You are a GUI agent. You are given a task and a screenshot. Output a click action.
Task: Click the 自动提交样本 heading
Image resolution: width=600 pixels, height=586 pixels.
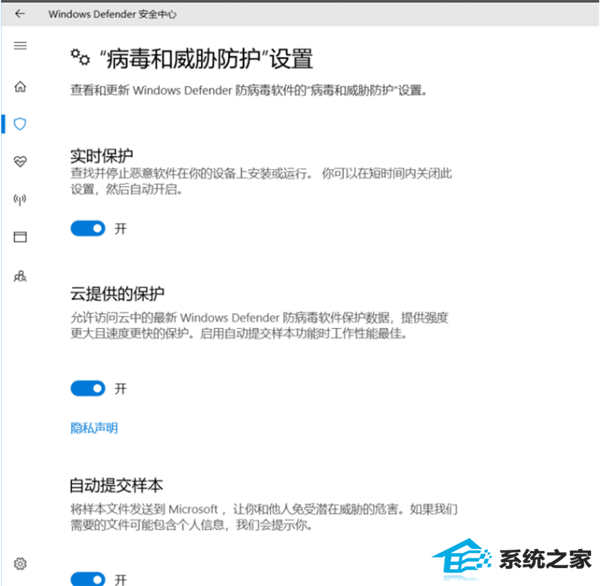tap(116, 485)
